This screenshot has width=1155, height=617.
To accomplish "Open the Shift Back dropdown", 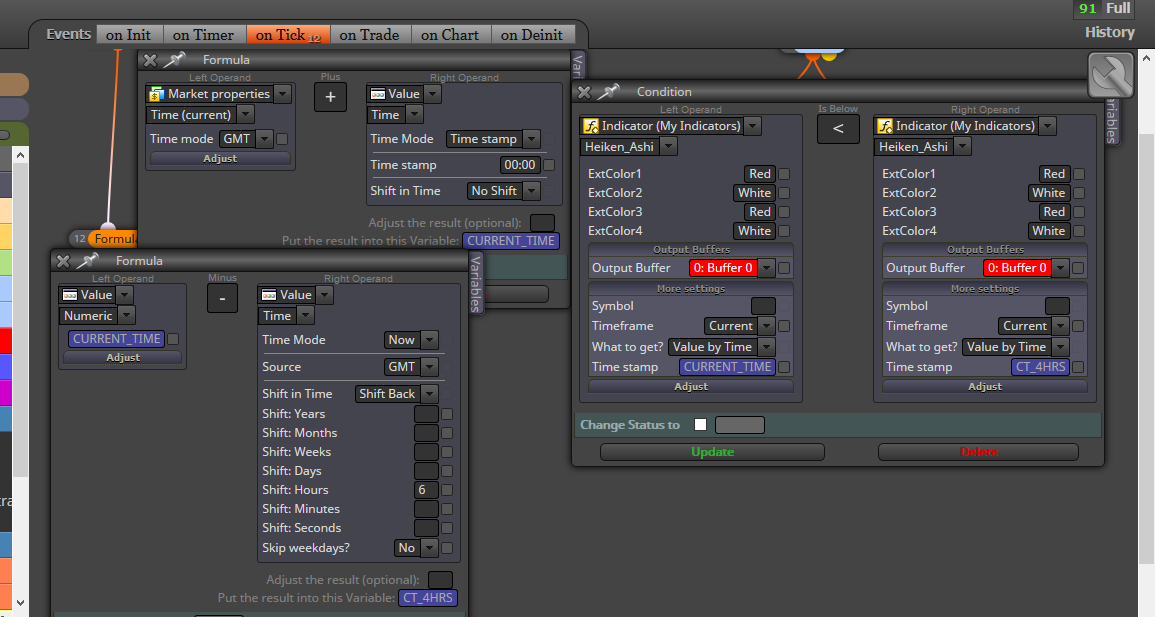I will pyautogui.click(x=396, y=394).
